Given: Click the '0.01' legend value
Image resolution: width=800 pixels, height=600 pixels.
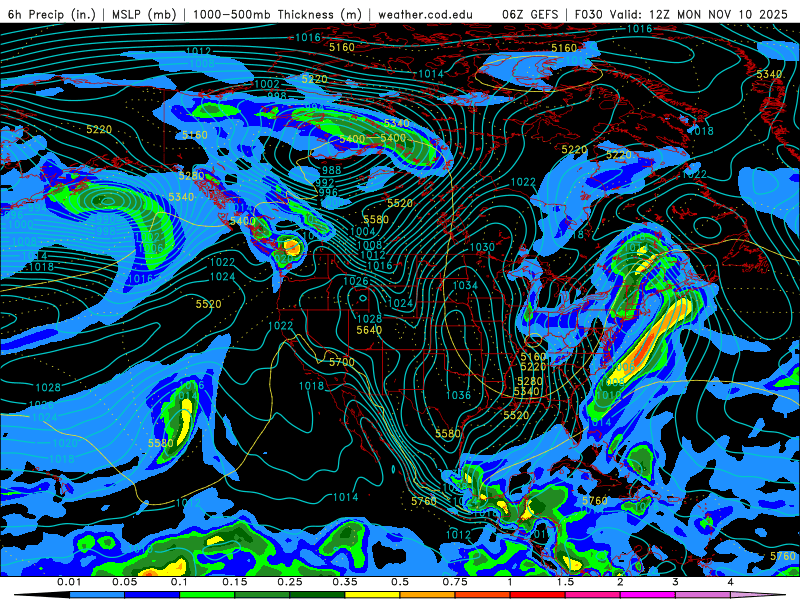Looking at the screenshot, I should (68, 582).
